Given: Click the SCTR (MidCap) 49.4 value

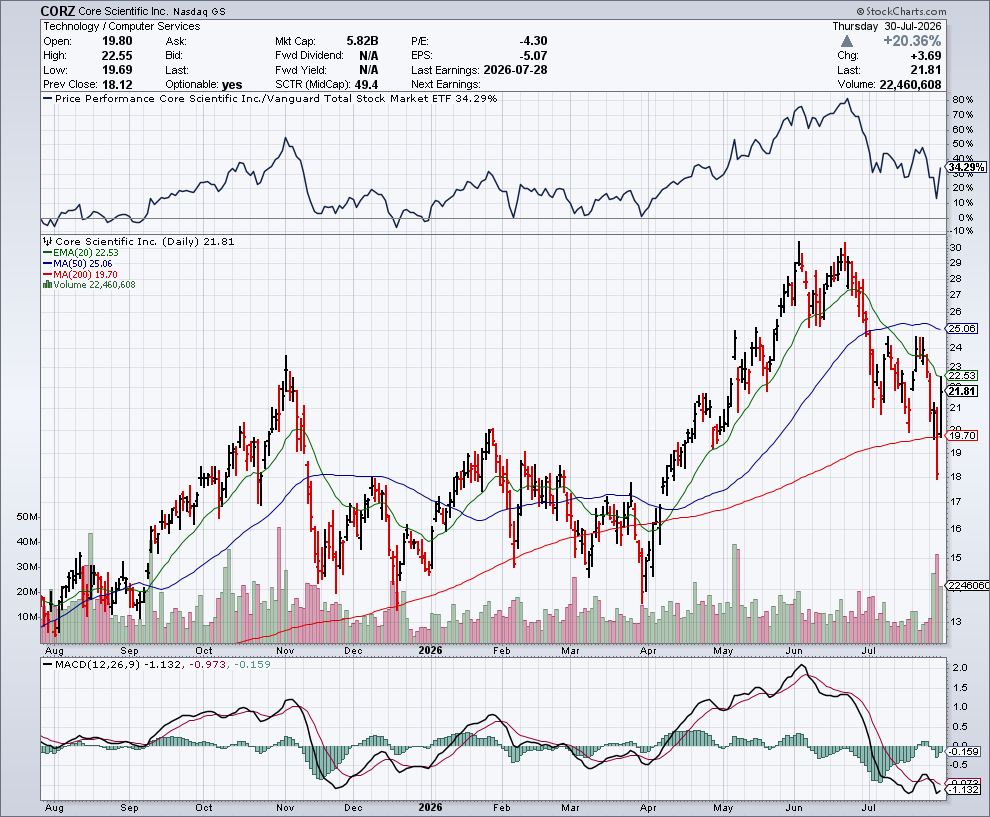Looking at the screenshot, I should pyautogui.click(x=367, y=85).
